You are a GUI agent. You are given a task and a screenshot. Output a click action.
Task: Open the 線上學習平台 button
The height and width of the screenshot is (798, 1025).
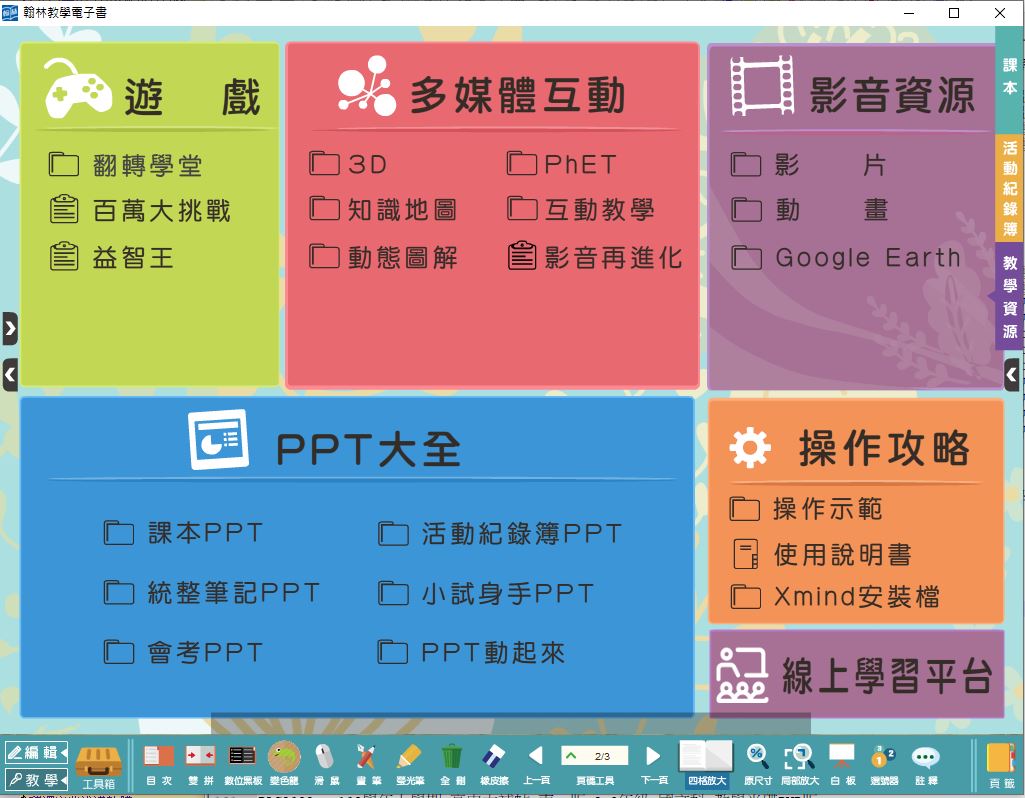(x=856, y=675)
